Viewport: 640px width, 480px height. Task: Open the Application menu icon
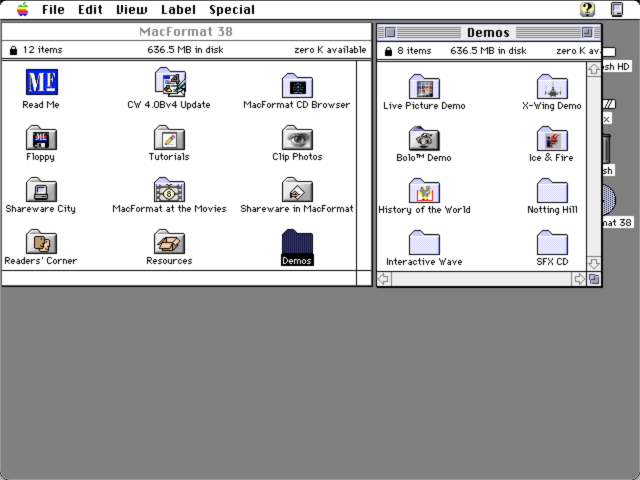point(617,9)
